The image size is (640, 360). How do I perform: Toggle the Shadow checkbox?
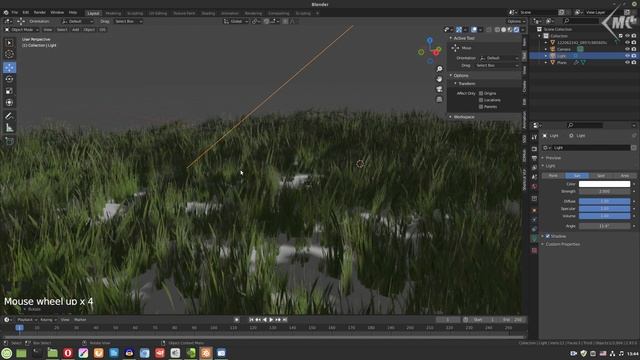pos(548,236)
